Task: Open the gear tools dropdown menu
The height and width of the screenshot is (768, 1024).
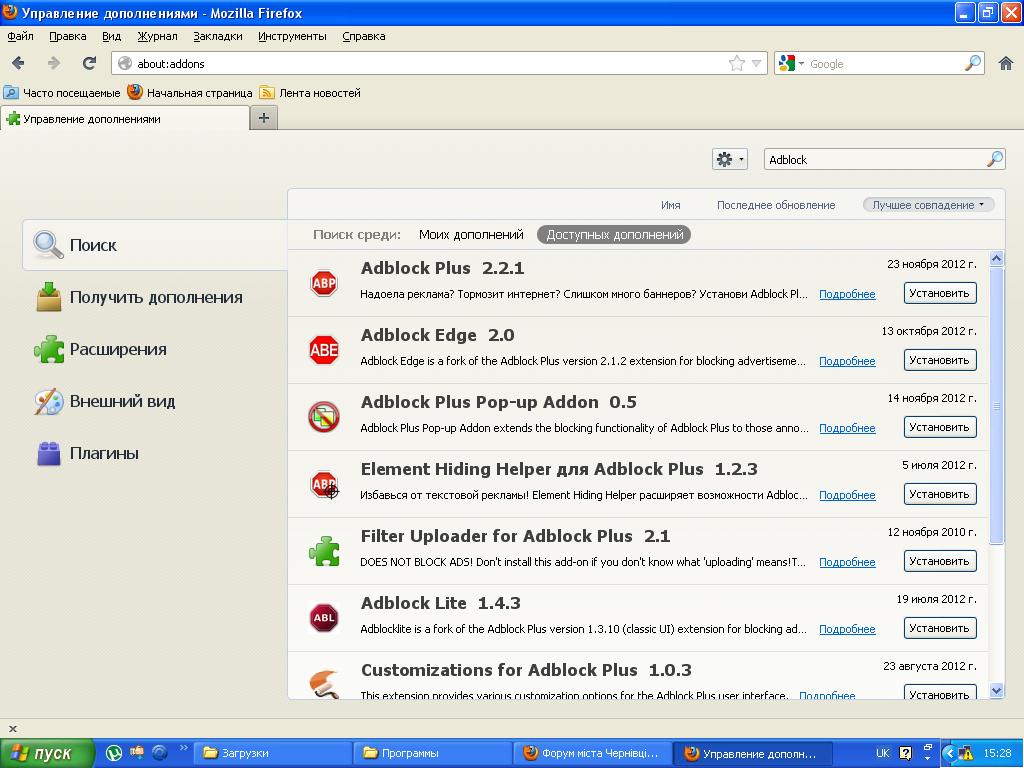Action: [x=729, y=159]
